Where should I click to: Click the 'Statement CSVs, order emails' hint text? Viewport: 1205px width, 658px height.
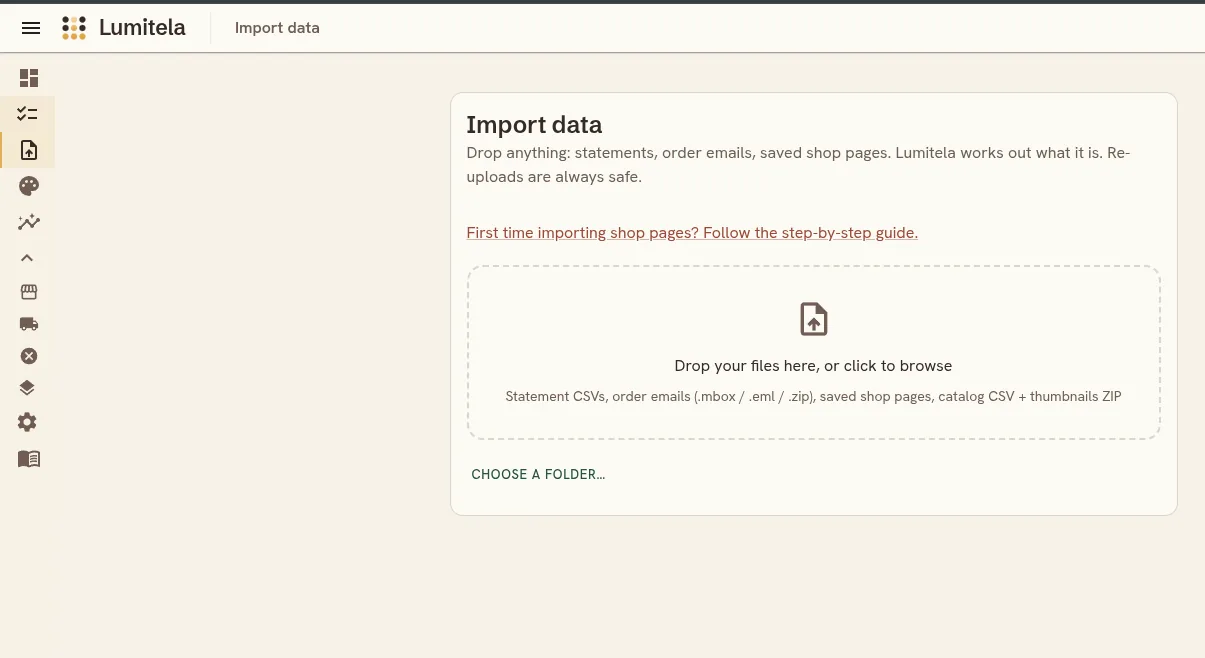pos(813,396)
